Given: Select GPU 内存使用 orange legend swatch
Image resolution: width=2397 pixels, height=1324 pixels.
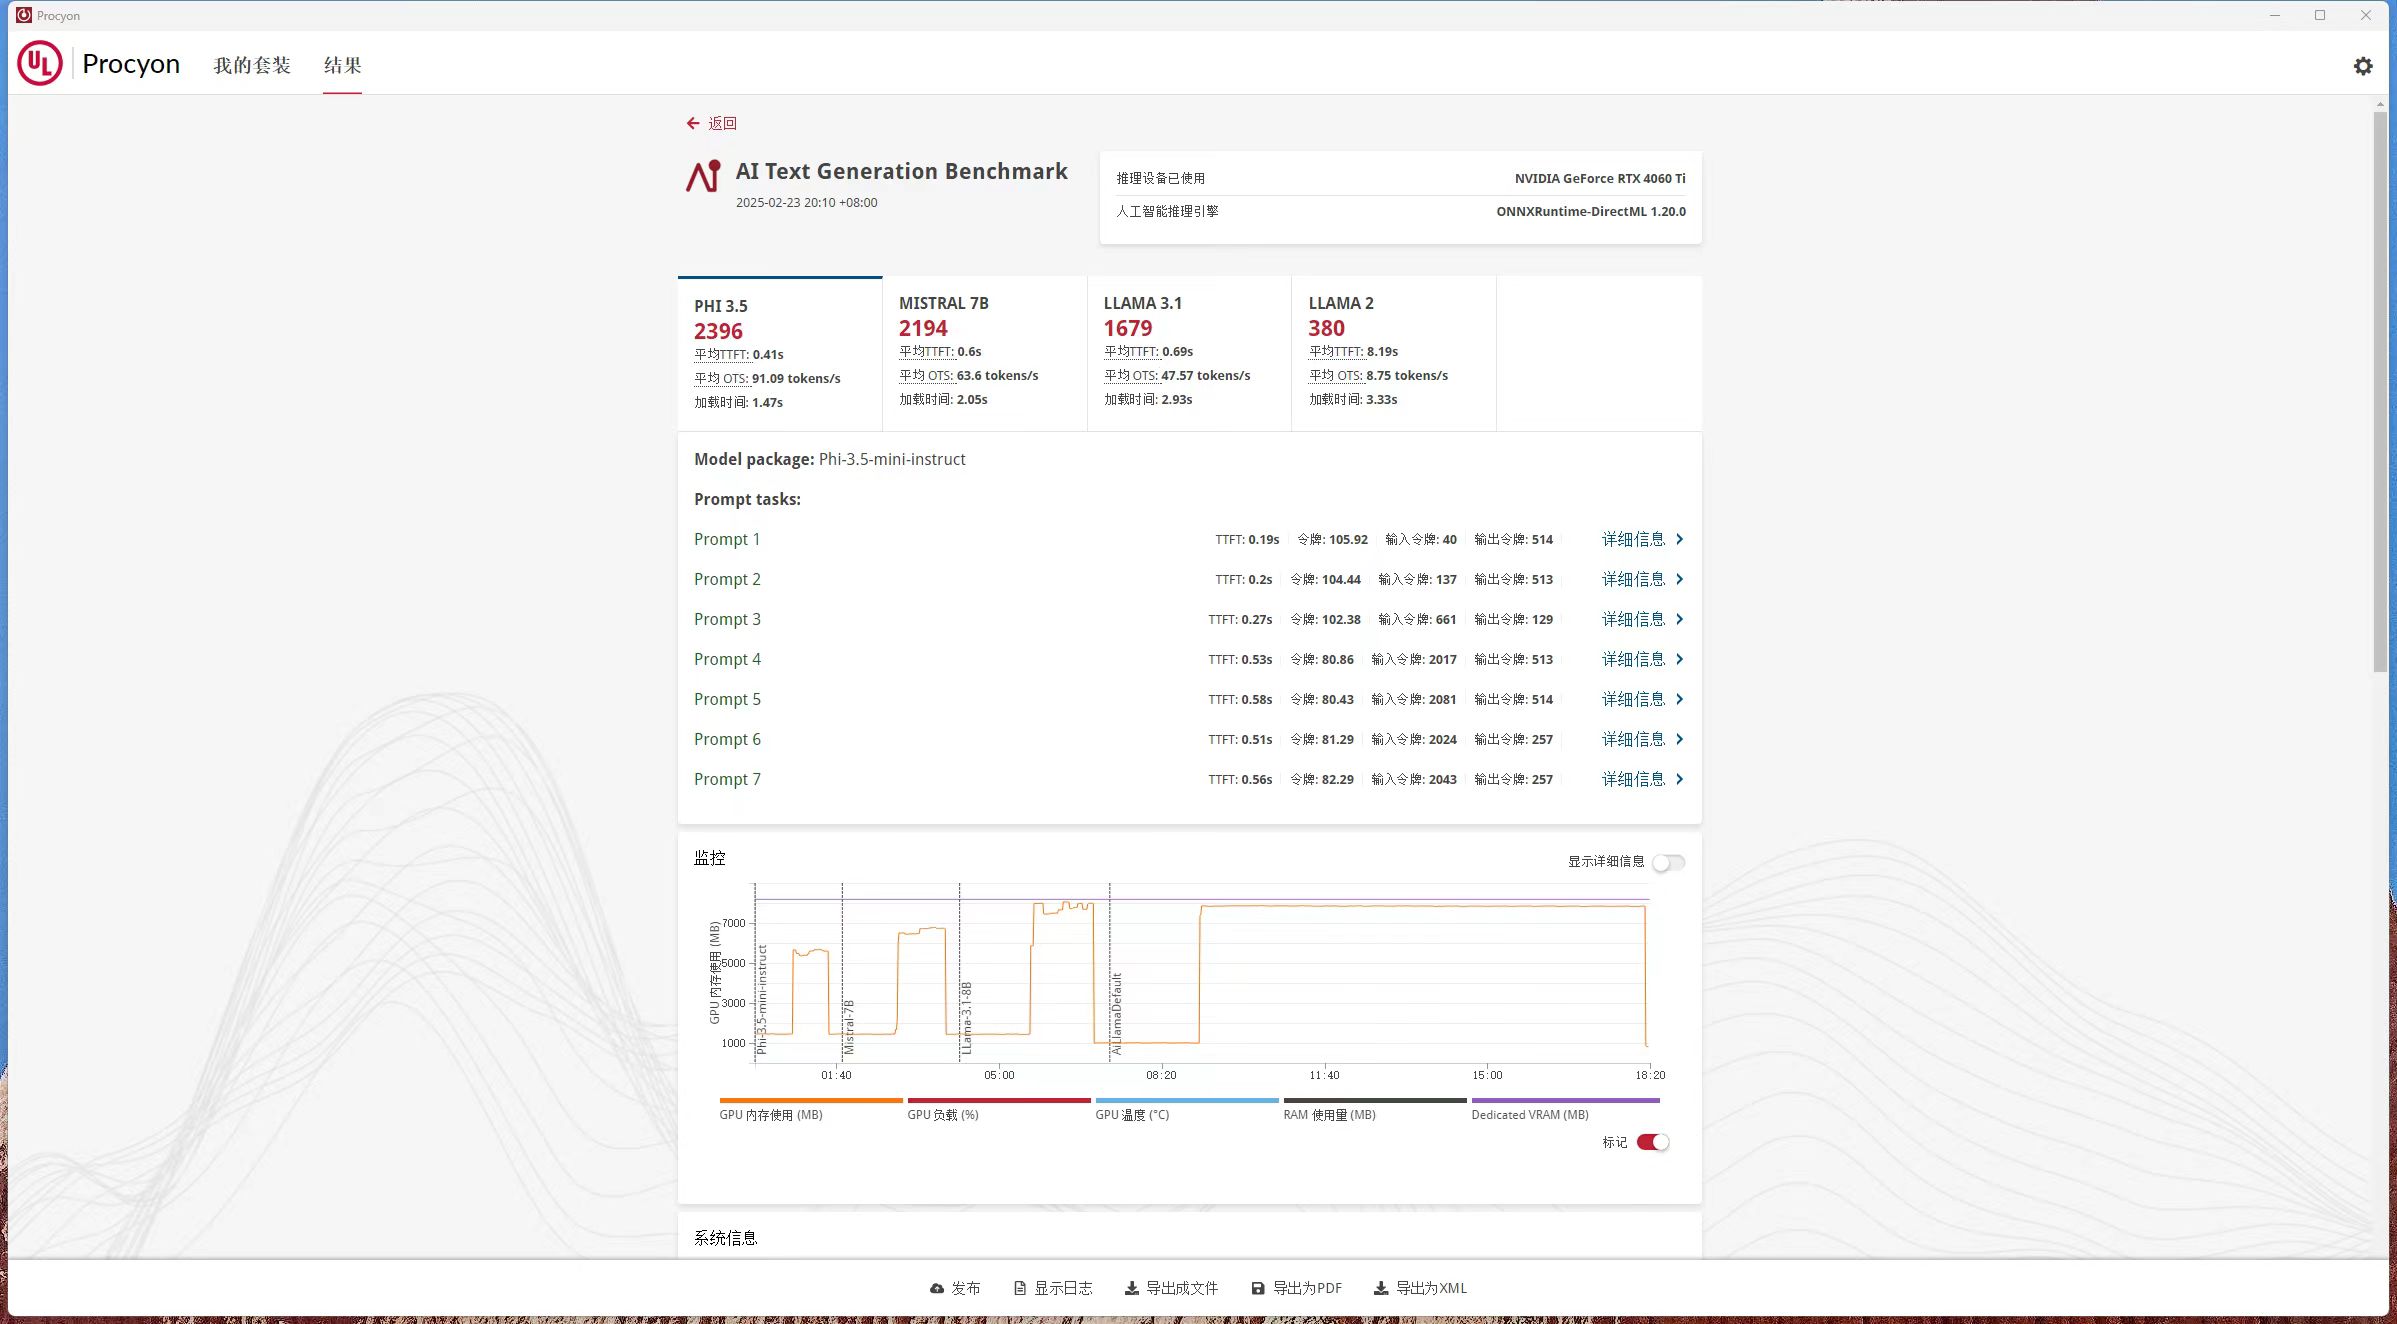Looking at the screenshot, I should [x=811, y=1100].
